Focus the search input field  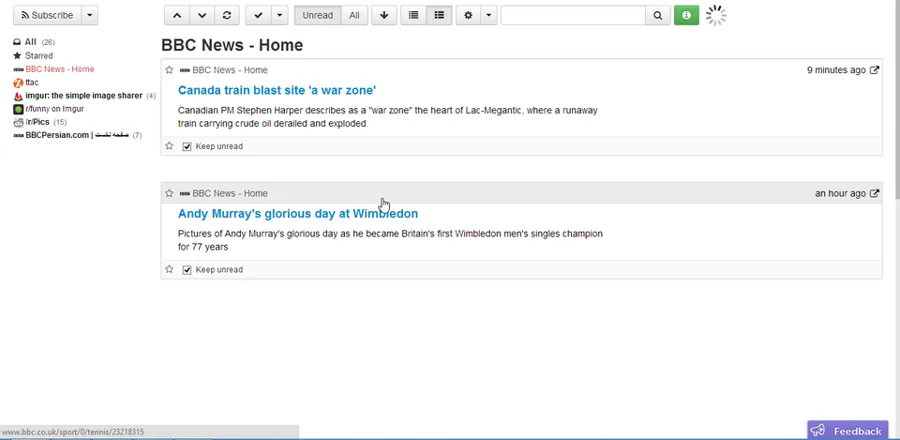[x=573, y=15]
